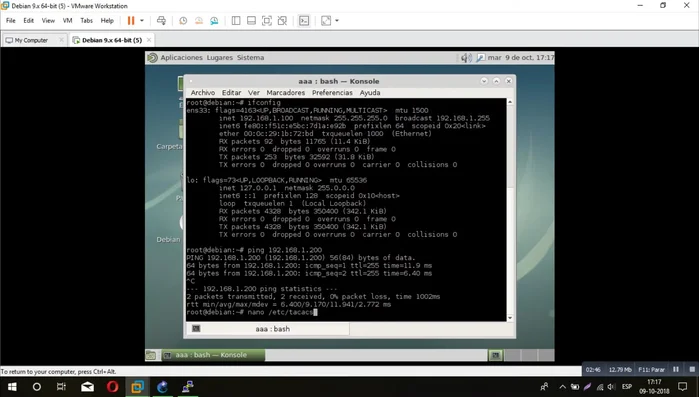Click the nano /etc/tacacs command line
Viewport: 699px width, 397px height.
click(x=252, y=312)
